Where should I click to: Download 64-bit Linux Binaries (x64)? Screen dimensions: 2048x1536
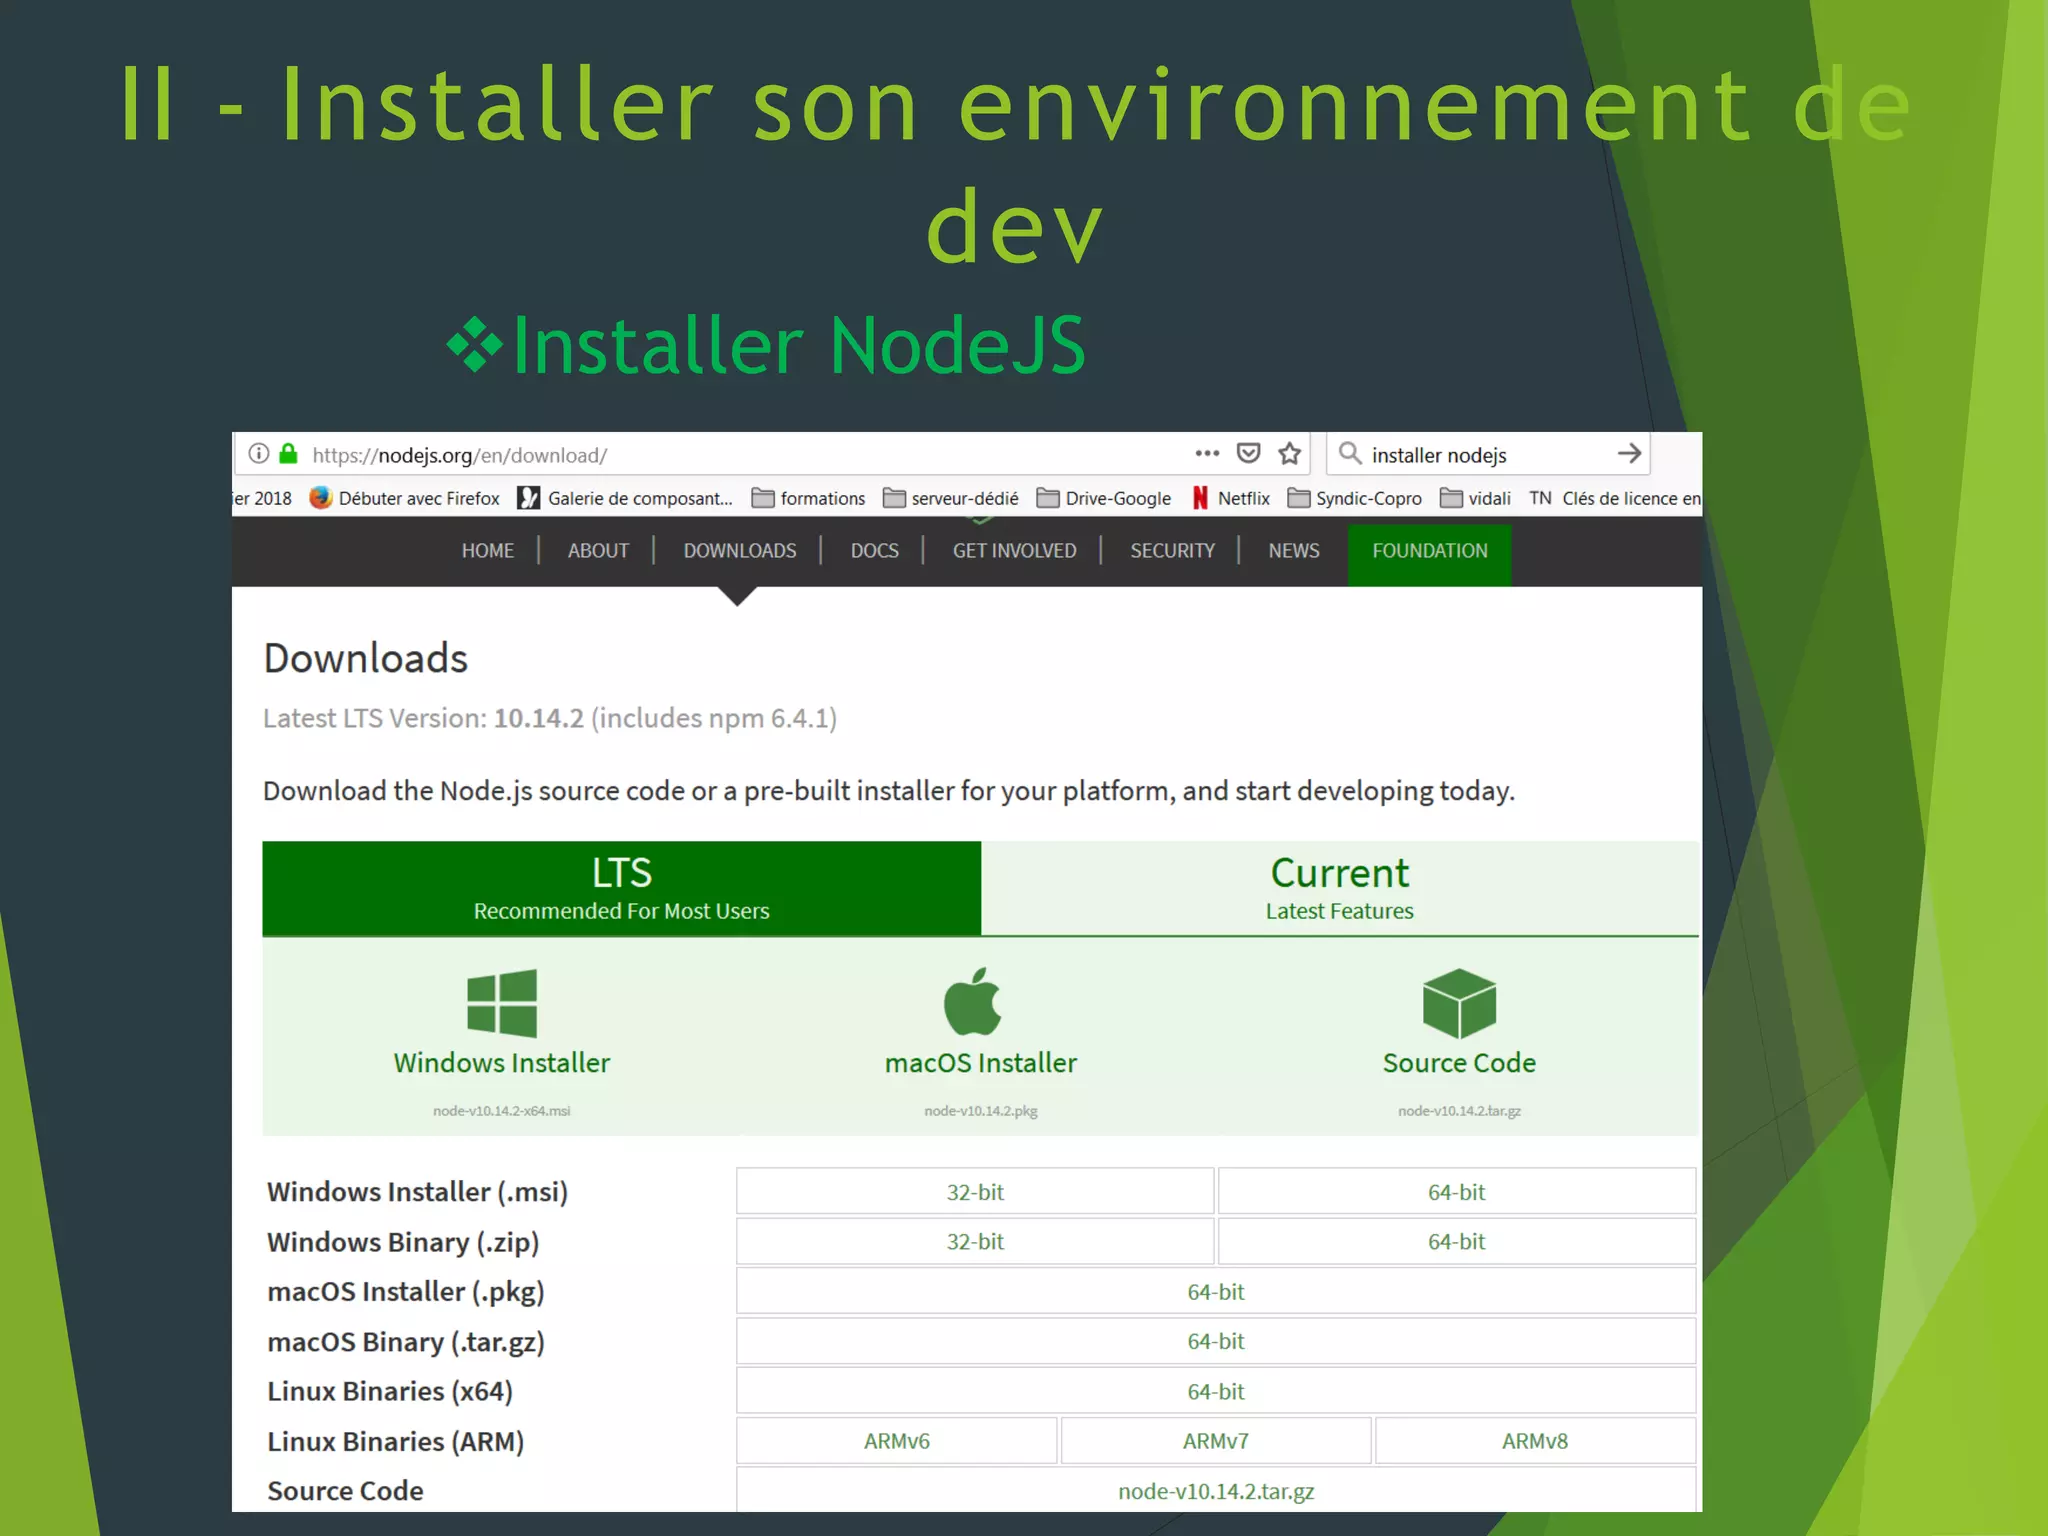coord(1216,1391)
